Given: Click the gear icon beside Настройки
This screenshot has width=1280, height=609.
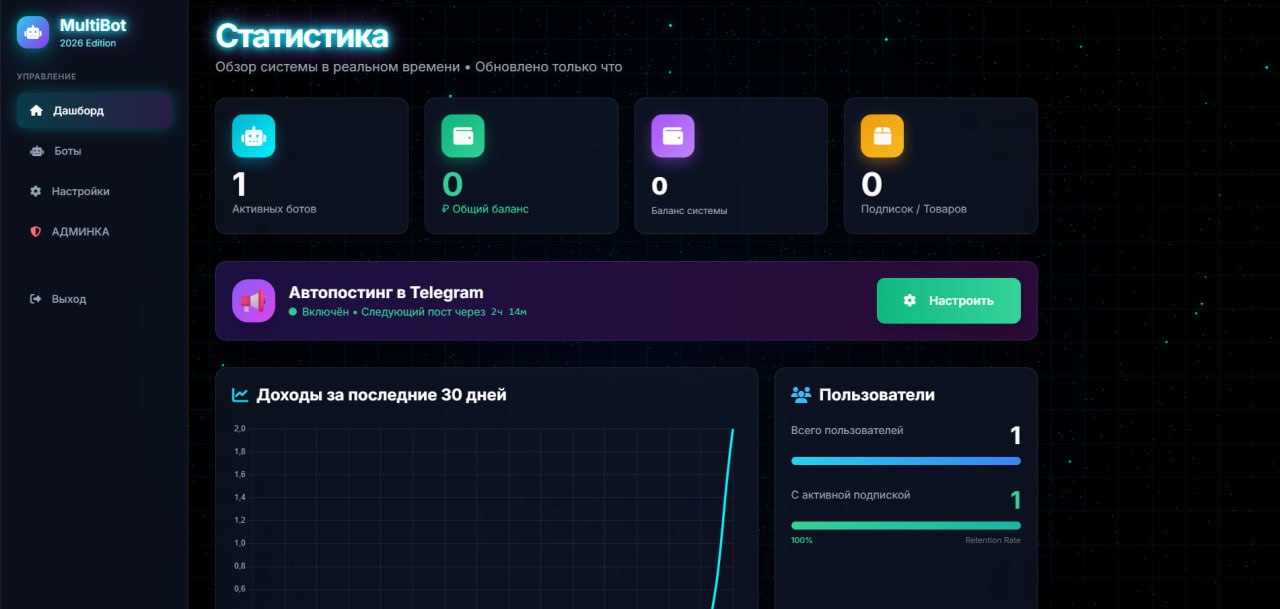Looking at the screenshot, I should pyautogui.click(x=36, y=191).
